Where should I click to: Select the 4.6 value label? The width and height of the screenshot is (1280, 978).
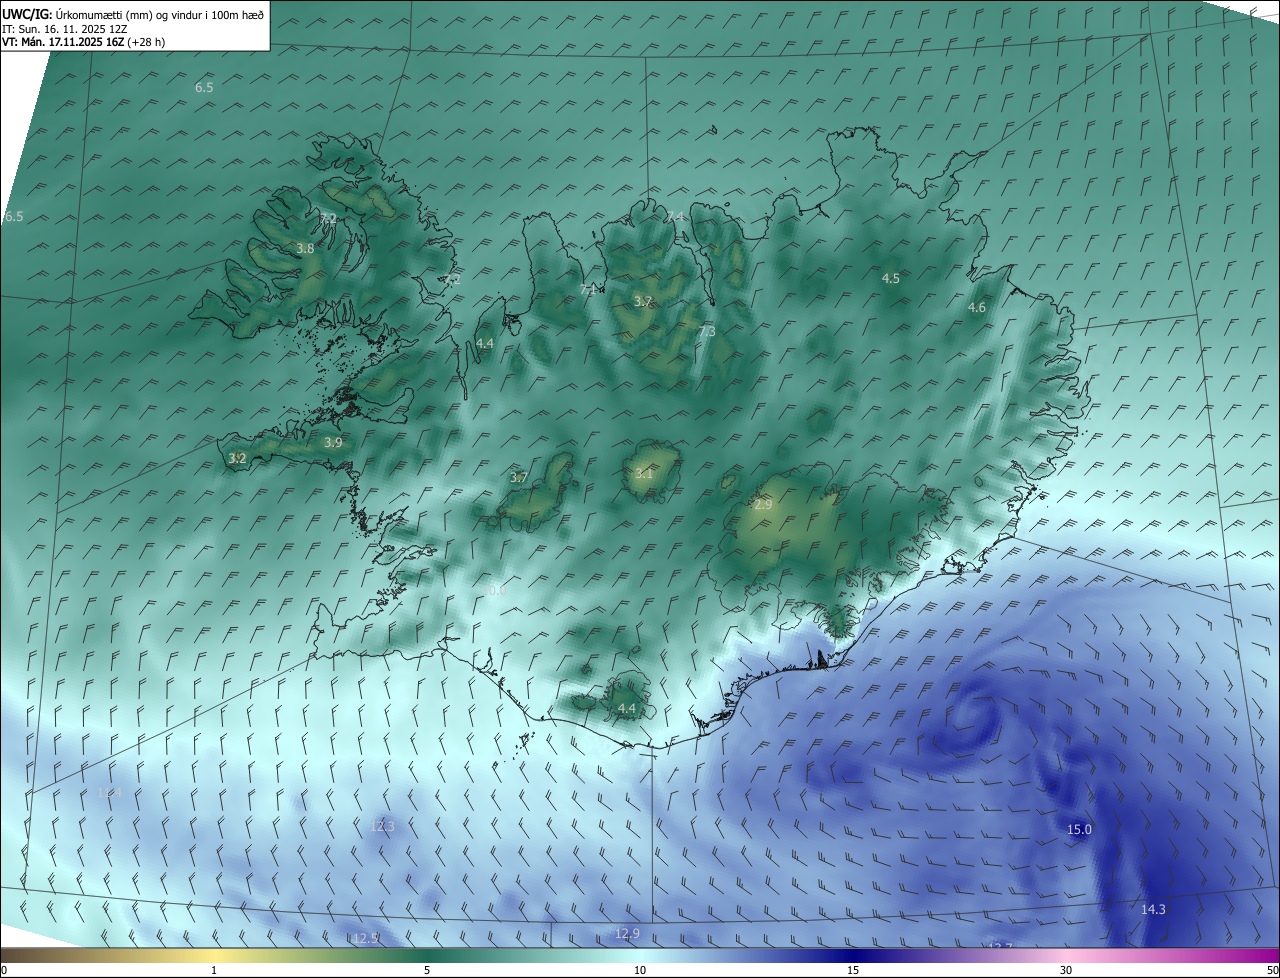click(977, 308)
